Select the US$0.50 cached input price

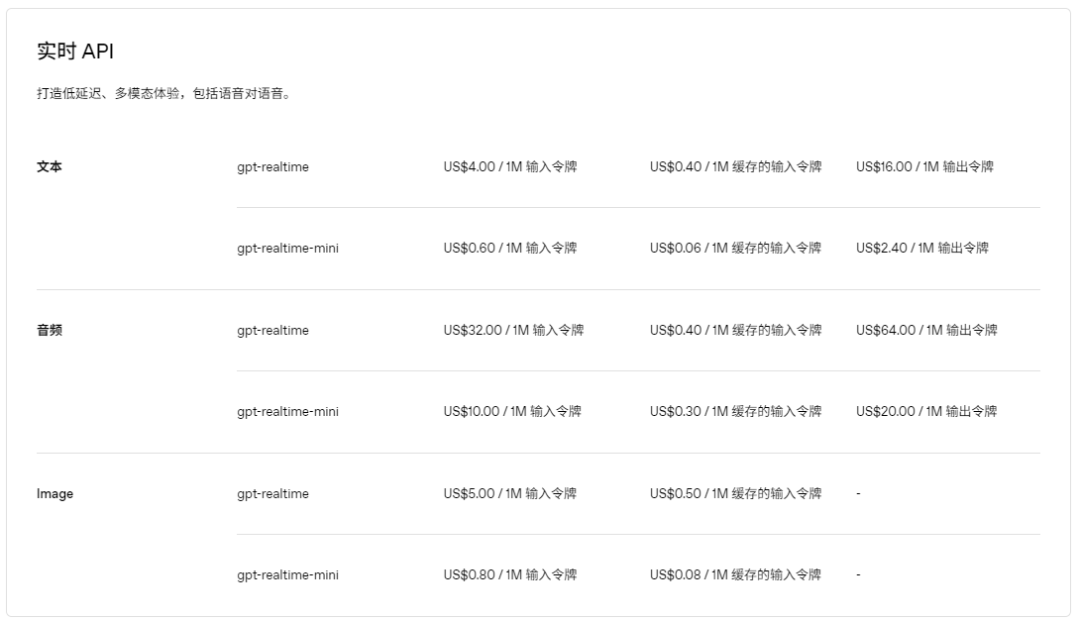pyautogui.click(x=735, y=494)
